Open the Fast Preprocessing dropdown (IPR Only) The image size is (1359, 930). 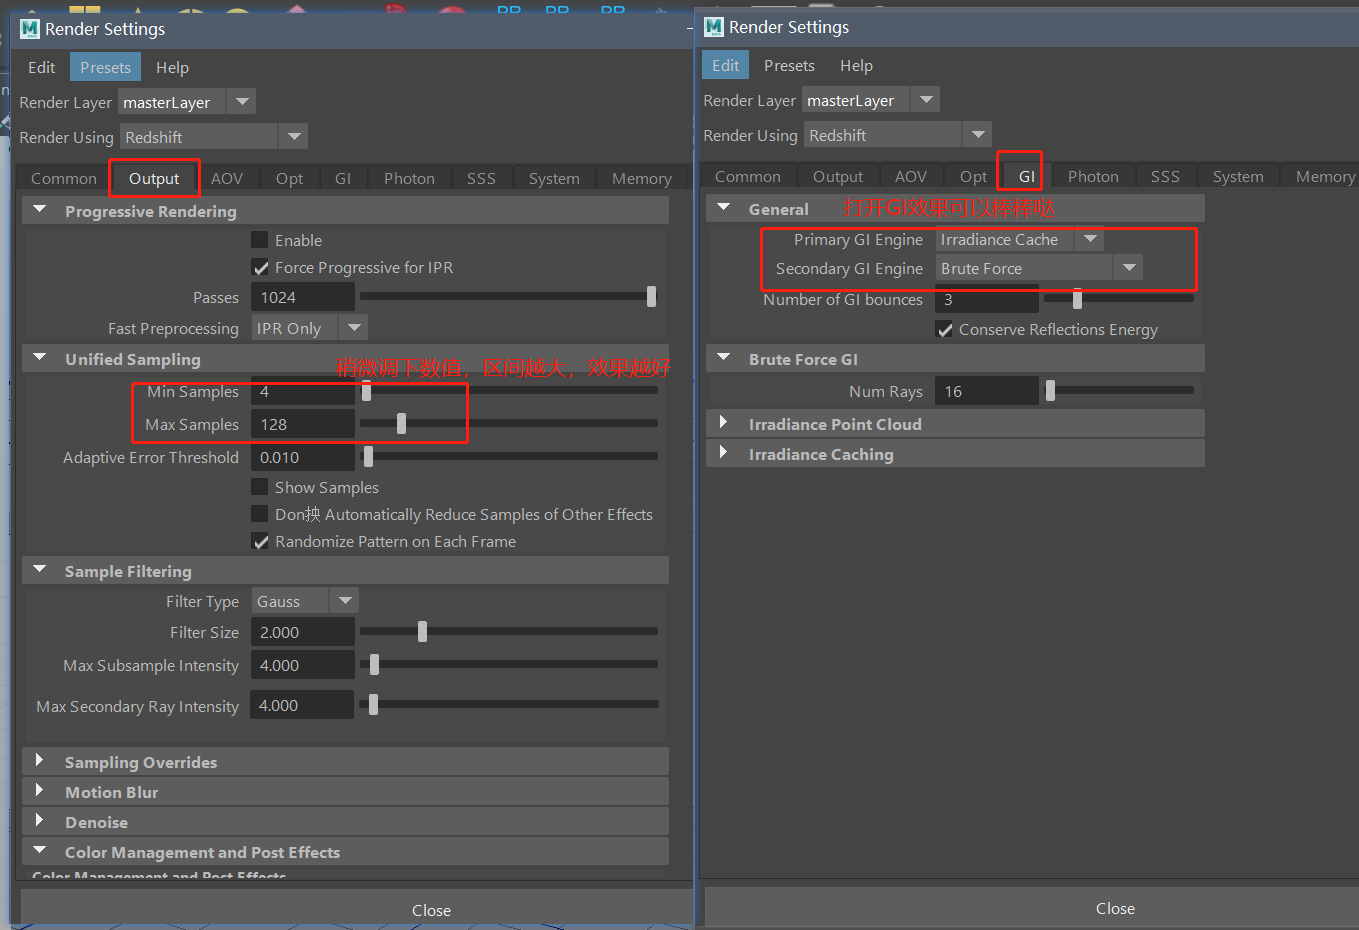(309, 328)
